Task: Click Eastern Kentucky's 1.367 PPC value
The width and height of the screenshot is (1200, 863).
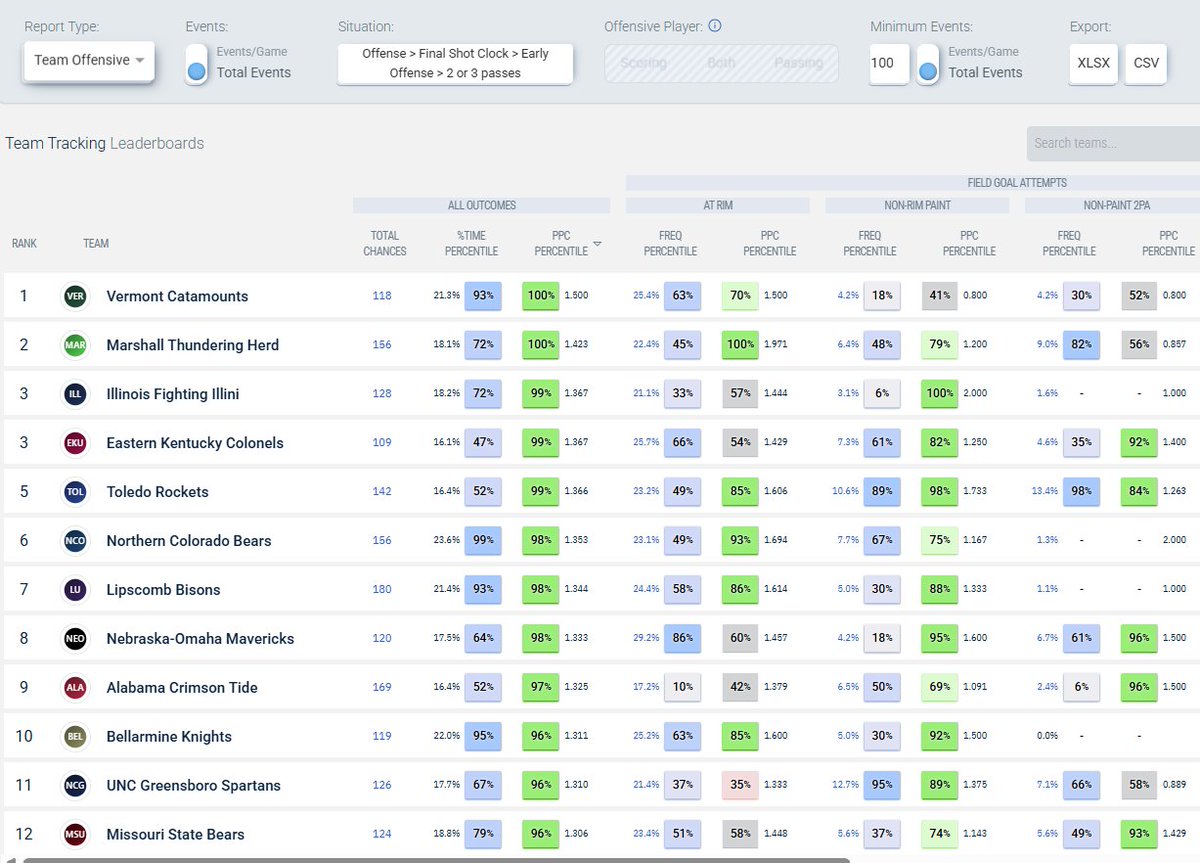Action: pos(576,443)
